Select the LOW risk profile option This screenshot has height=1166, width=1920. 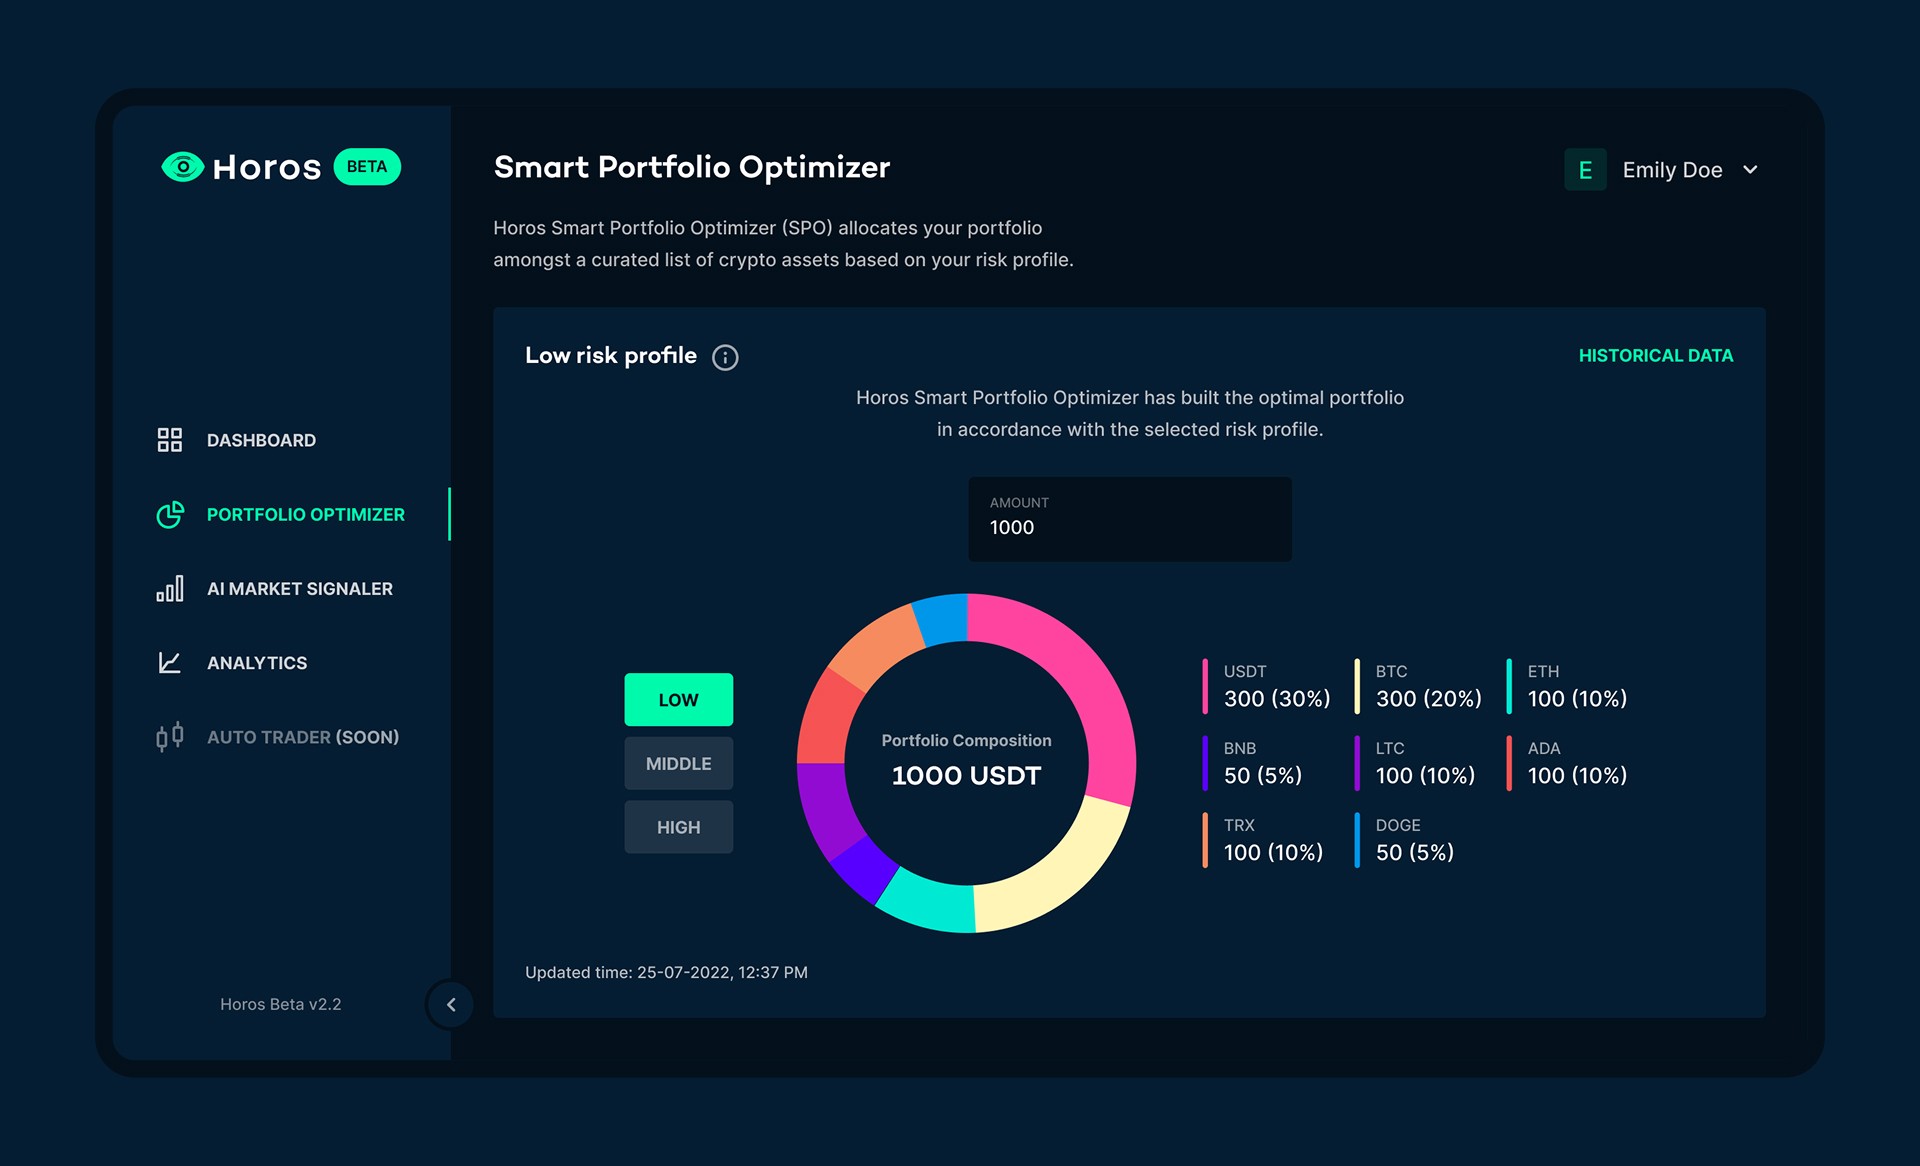tap(678, 700)
